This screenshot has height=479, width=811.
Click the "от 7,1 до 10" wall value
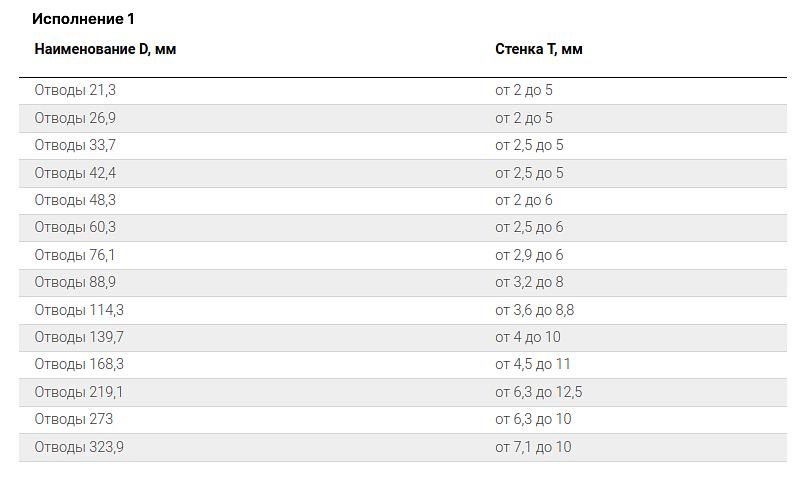tap(533, 447)
